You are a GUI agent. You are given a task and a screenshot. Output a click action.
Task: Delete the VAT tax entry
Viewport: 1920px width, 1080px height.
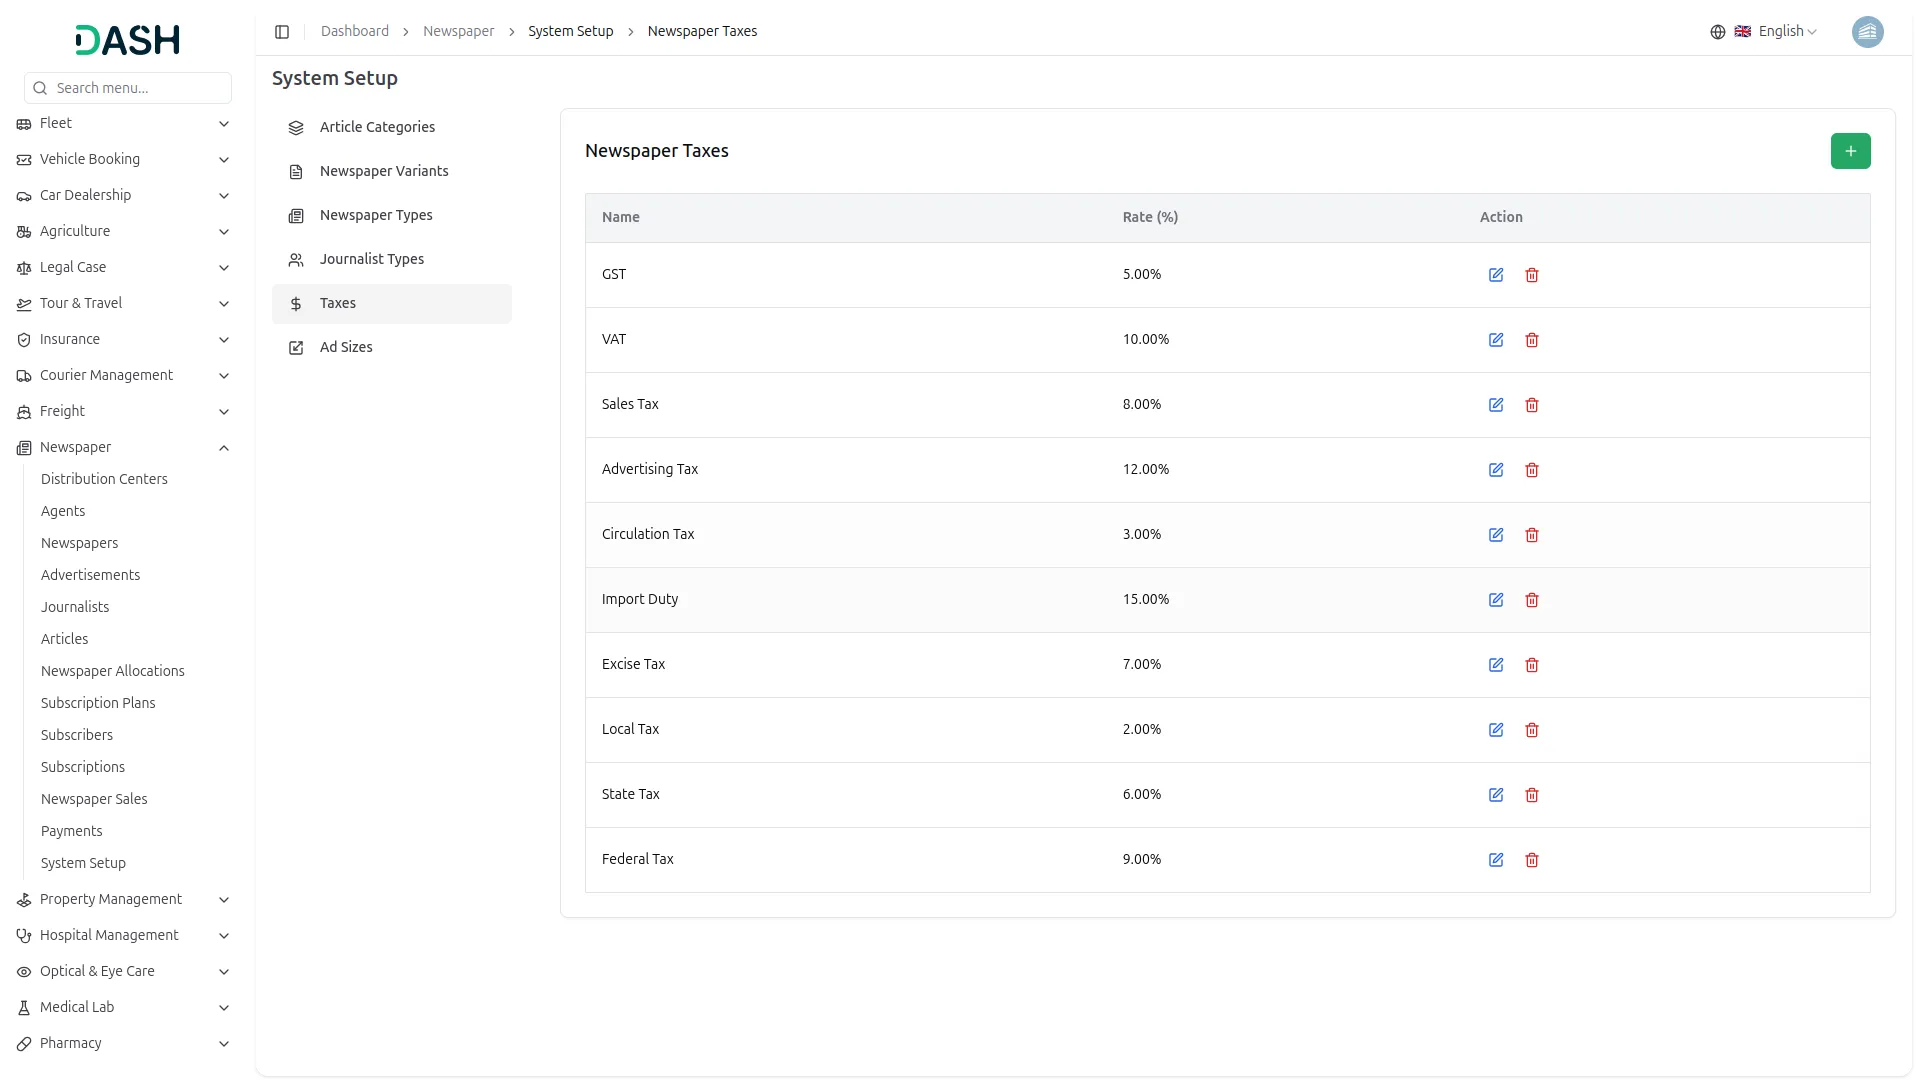[1532, 340]
